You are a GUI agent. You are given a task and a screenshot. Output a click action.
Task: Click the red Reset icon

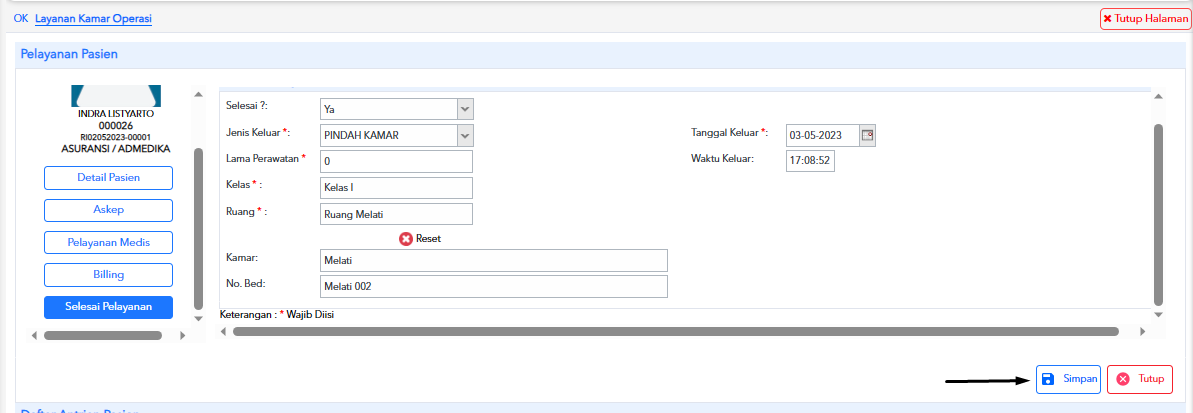(406, 239)
